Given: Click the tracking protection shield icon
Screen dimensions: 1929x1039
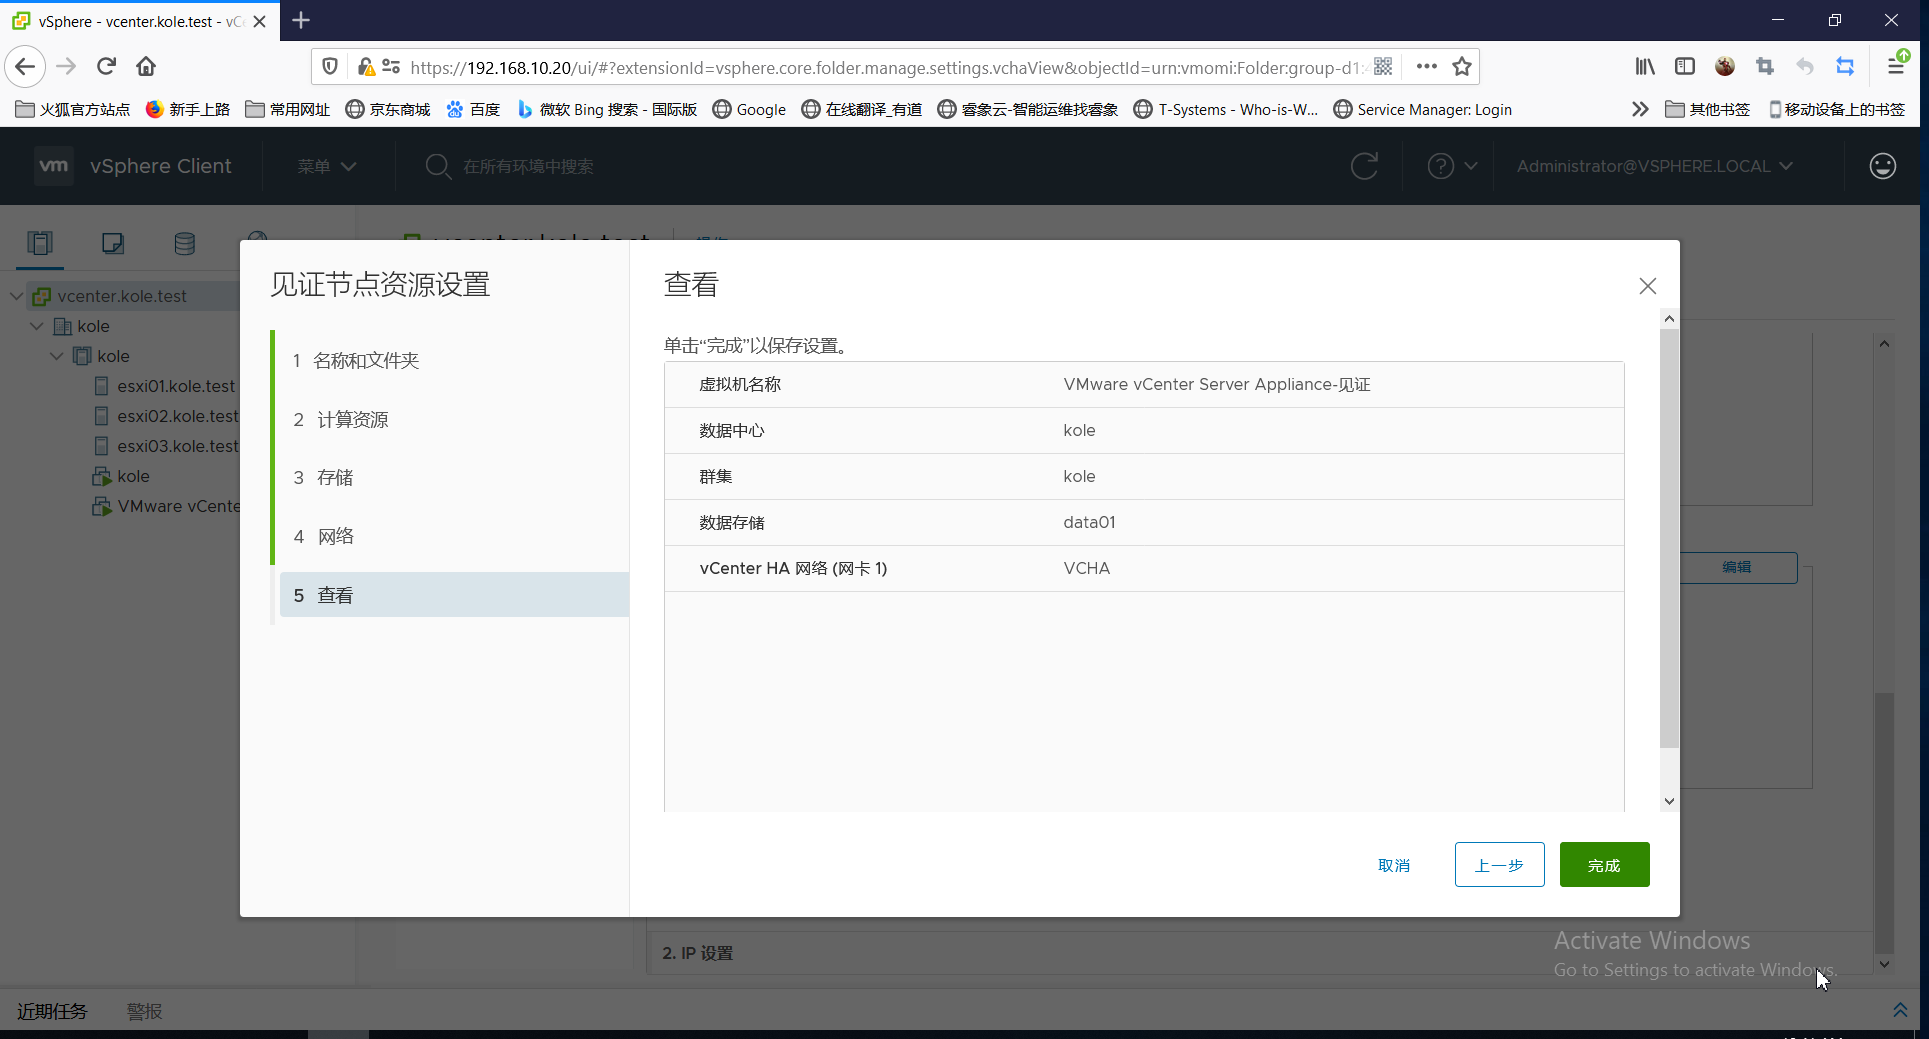Looking at the screenshot, I should pyautogui.click(x=330, y=66).
